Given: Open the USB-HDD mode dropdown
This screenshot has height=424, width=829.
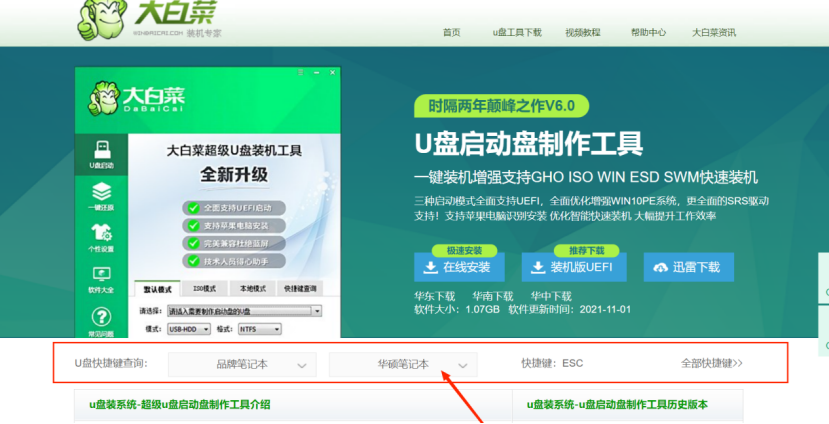Looking at the screenshot, I should click(189, 329).
